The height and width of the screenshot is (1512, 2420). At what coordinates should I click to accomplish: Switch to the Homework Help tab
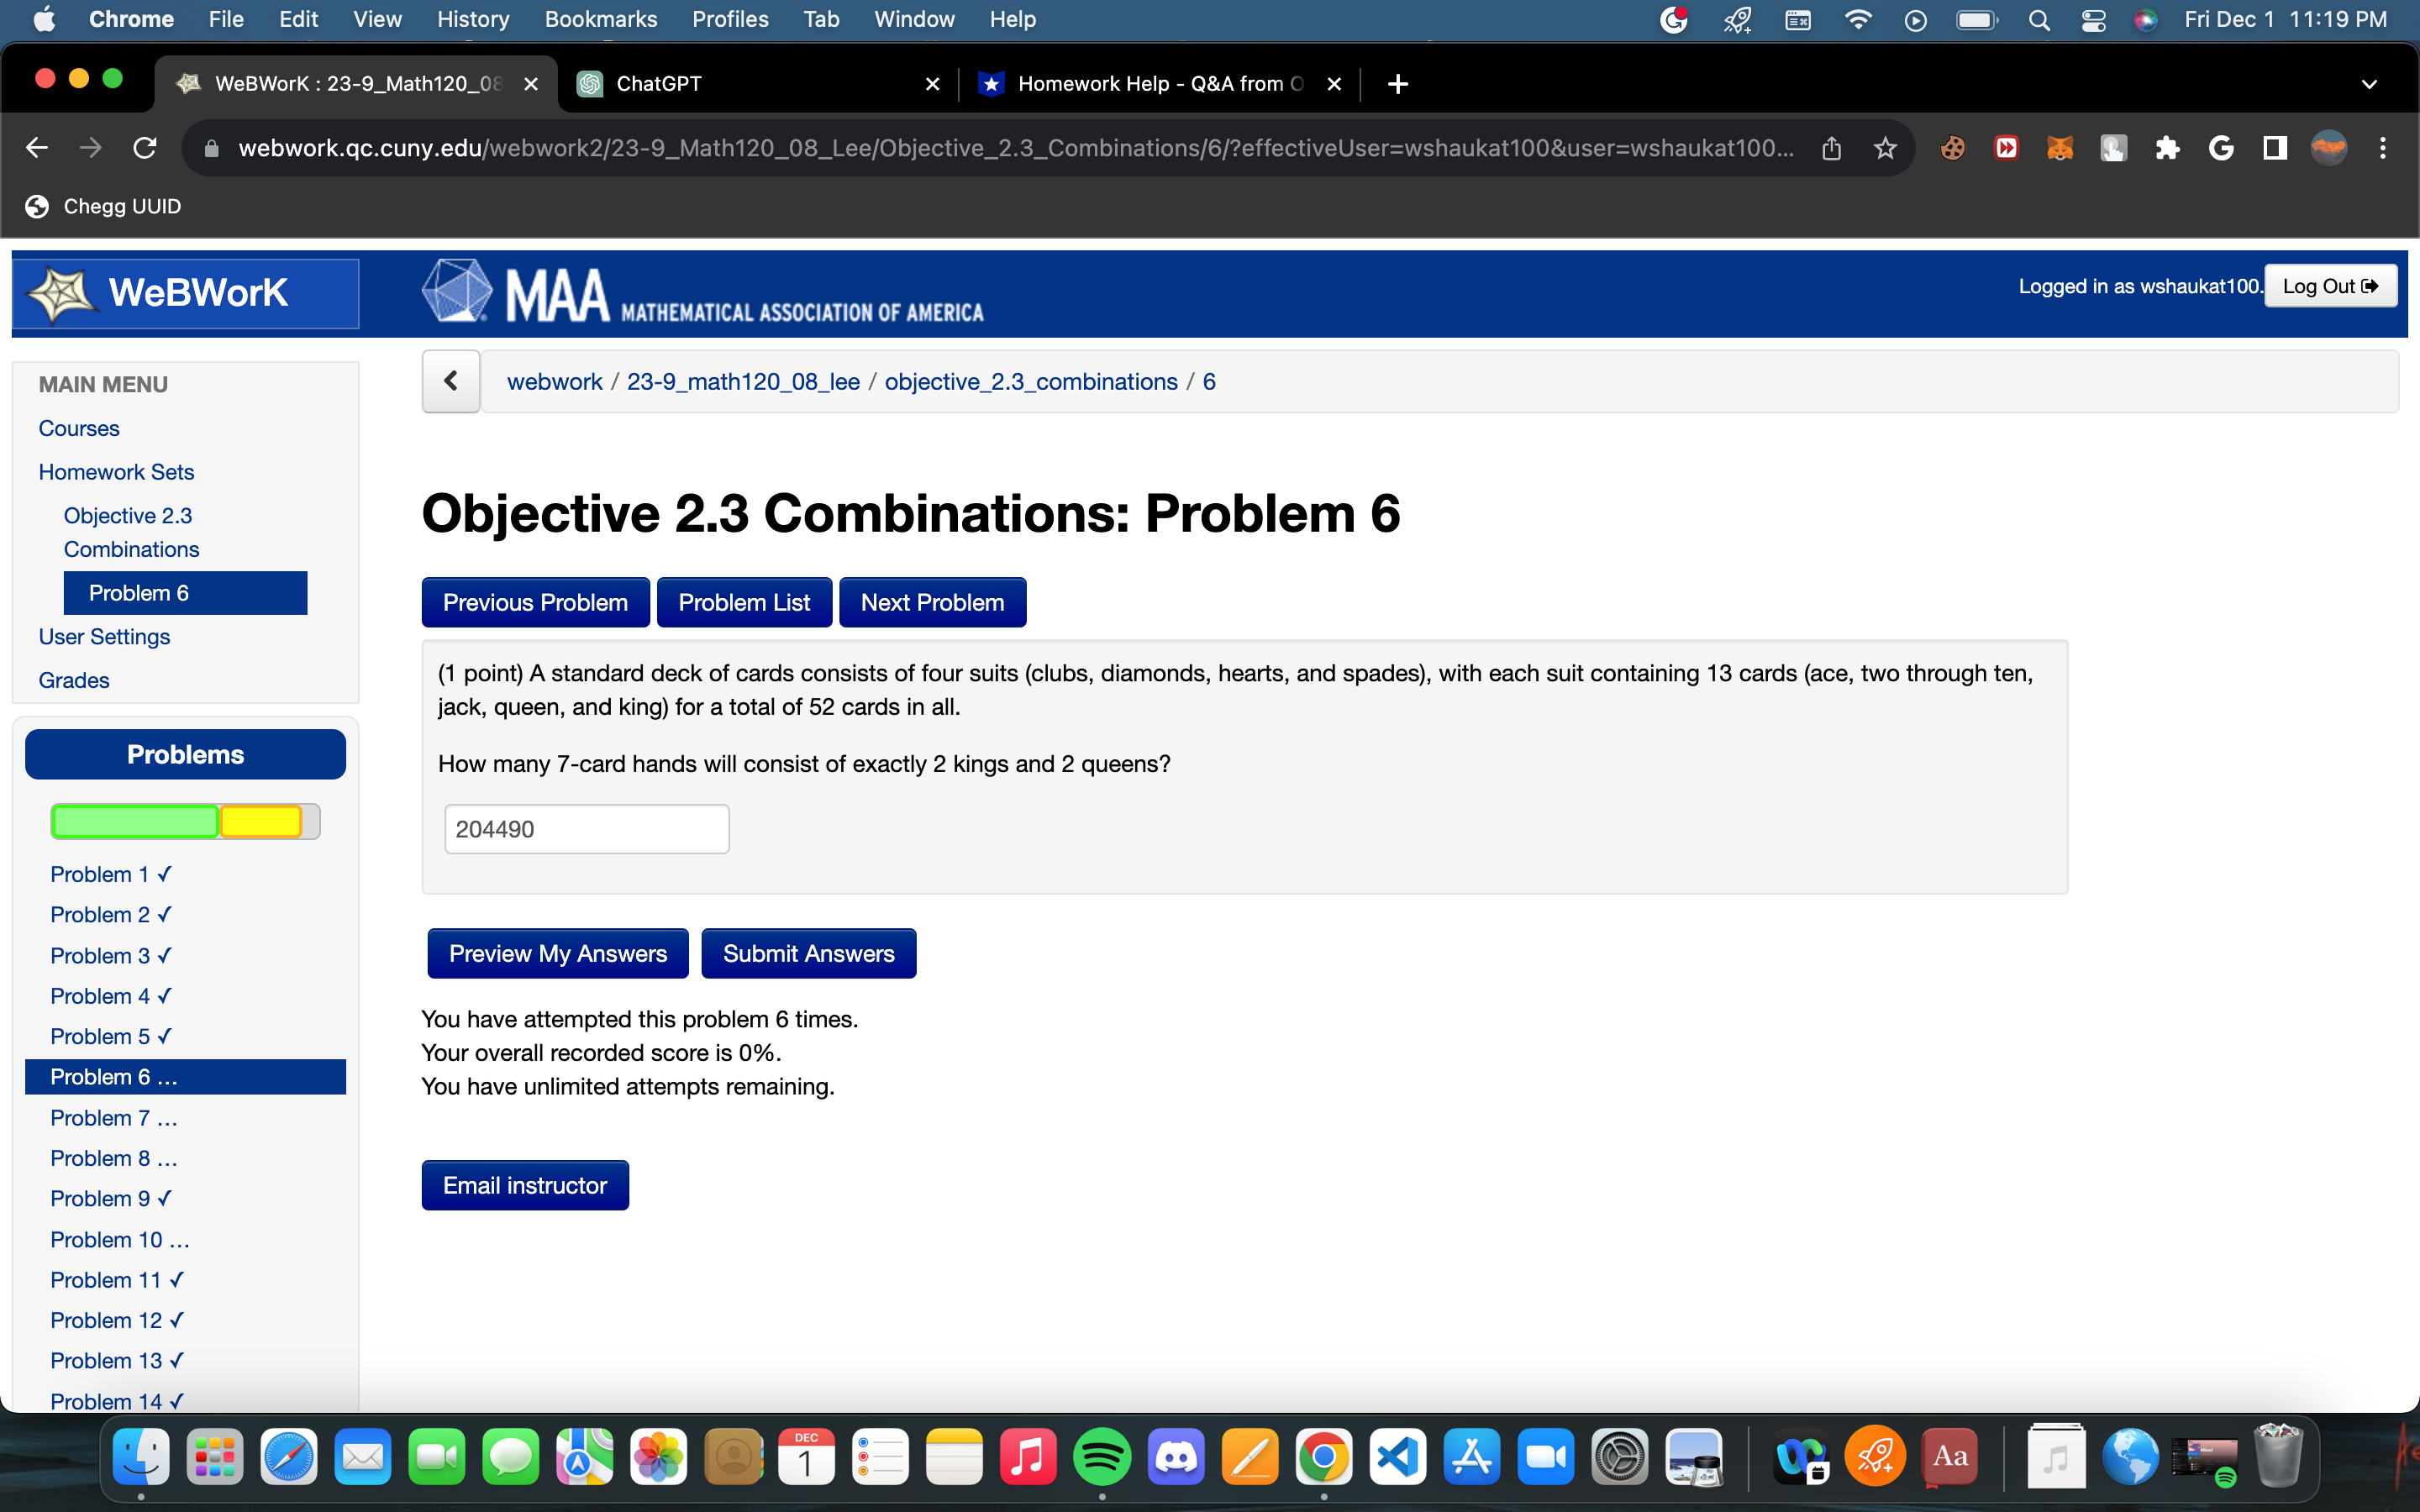coord(1150,84)
